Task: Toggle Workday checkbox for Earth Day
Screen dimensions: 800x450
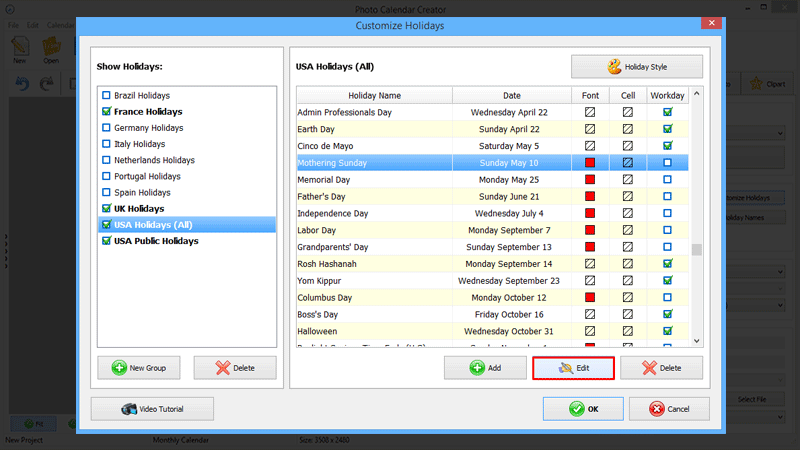Action: click(x=667, y=129)
